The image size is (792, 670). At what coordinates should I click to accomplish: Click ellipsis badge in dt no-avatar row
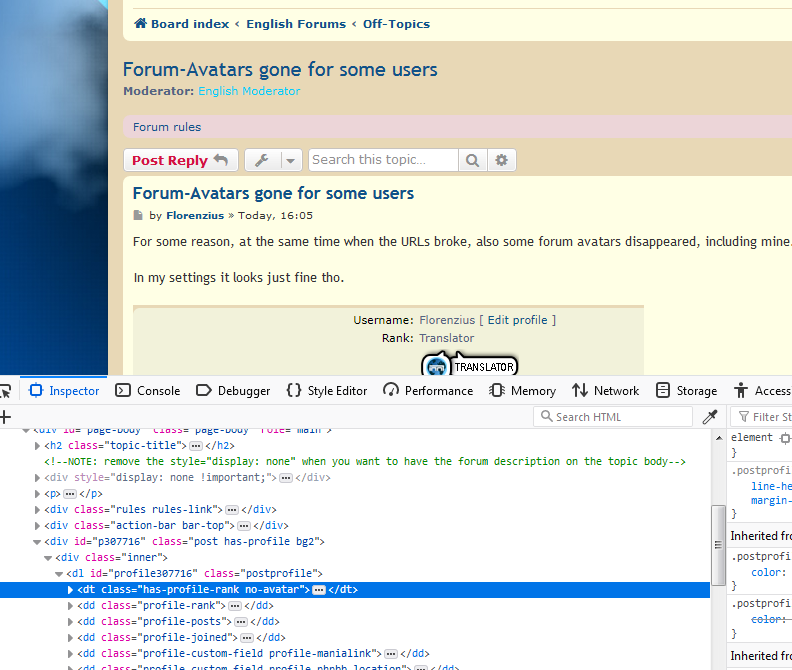coord(319,590)
